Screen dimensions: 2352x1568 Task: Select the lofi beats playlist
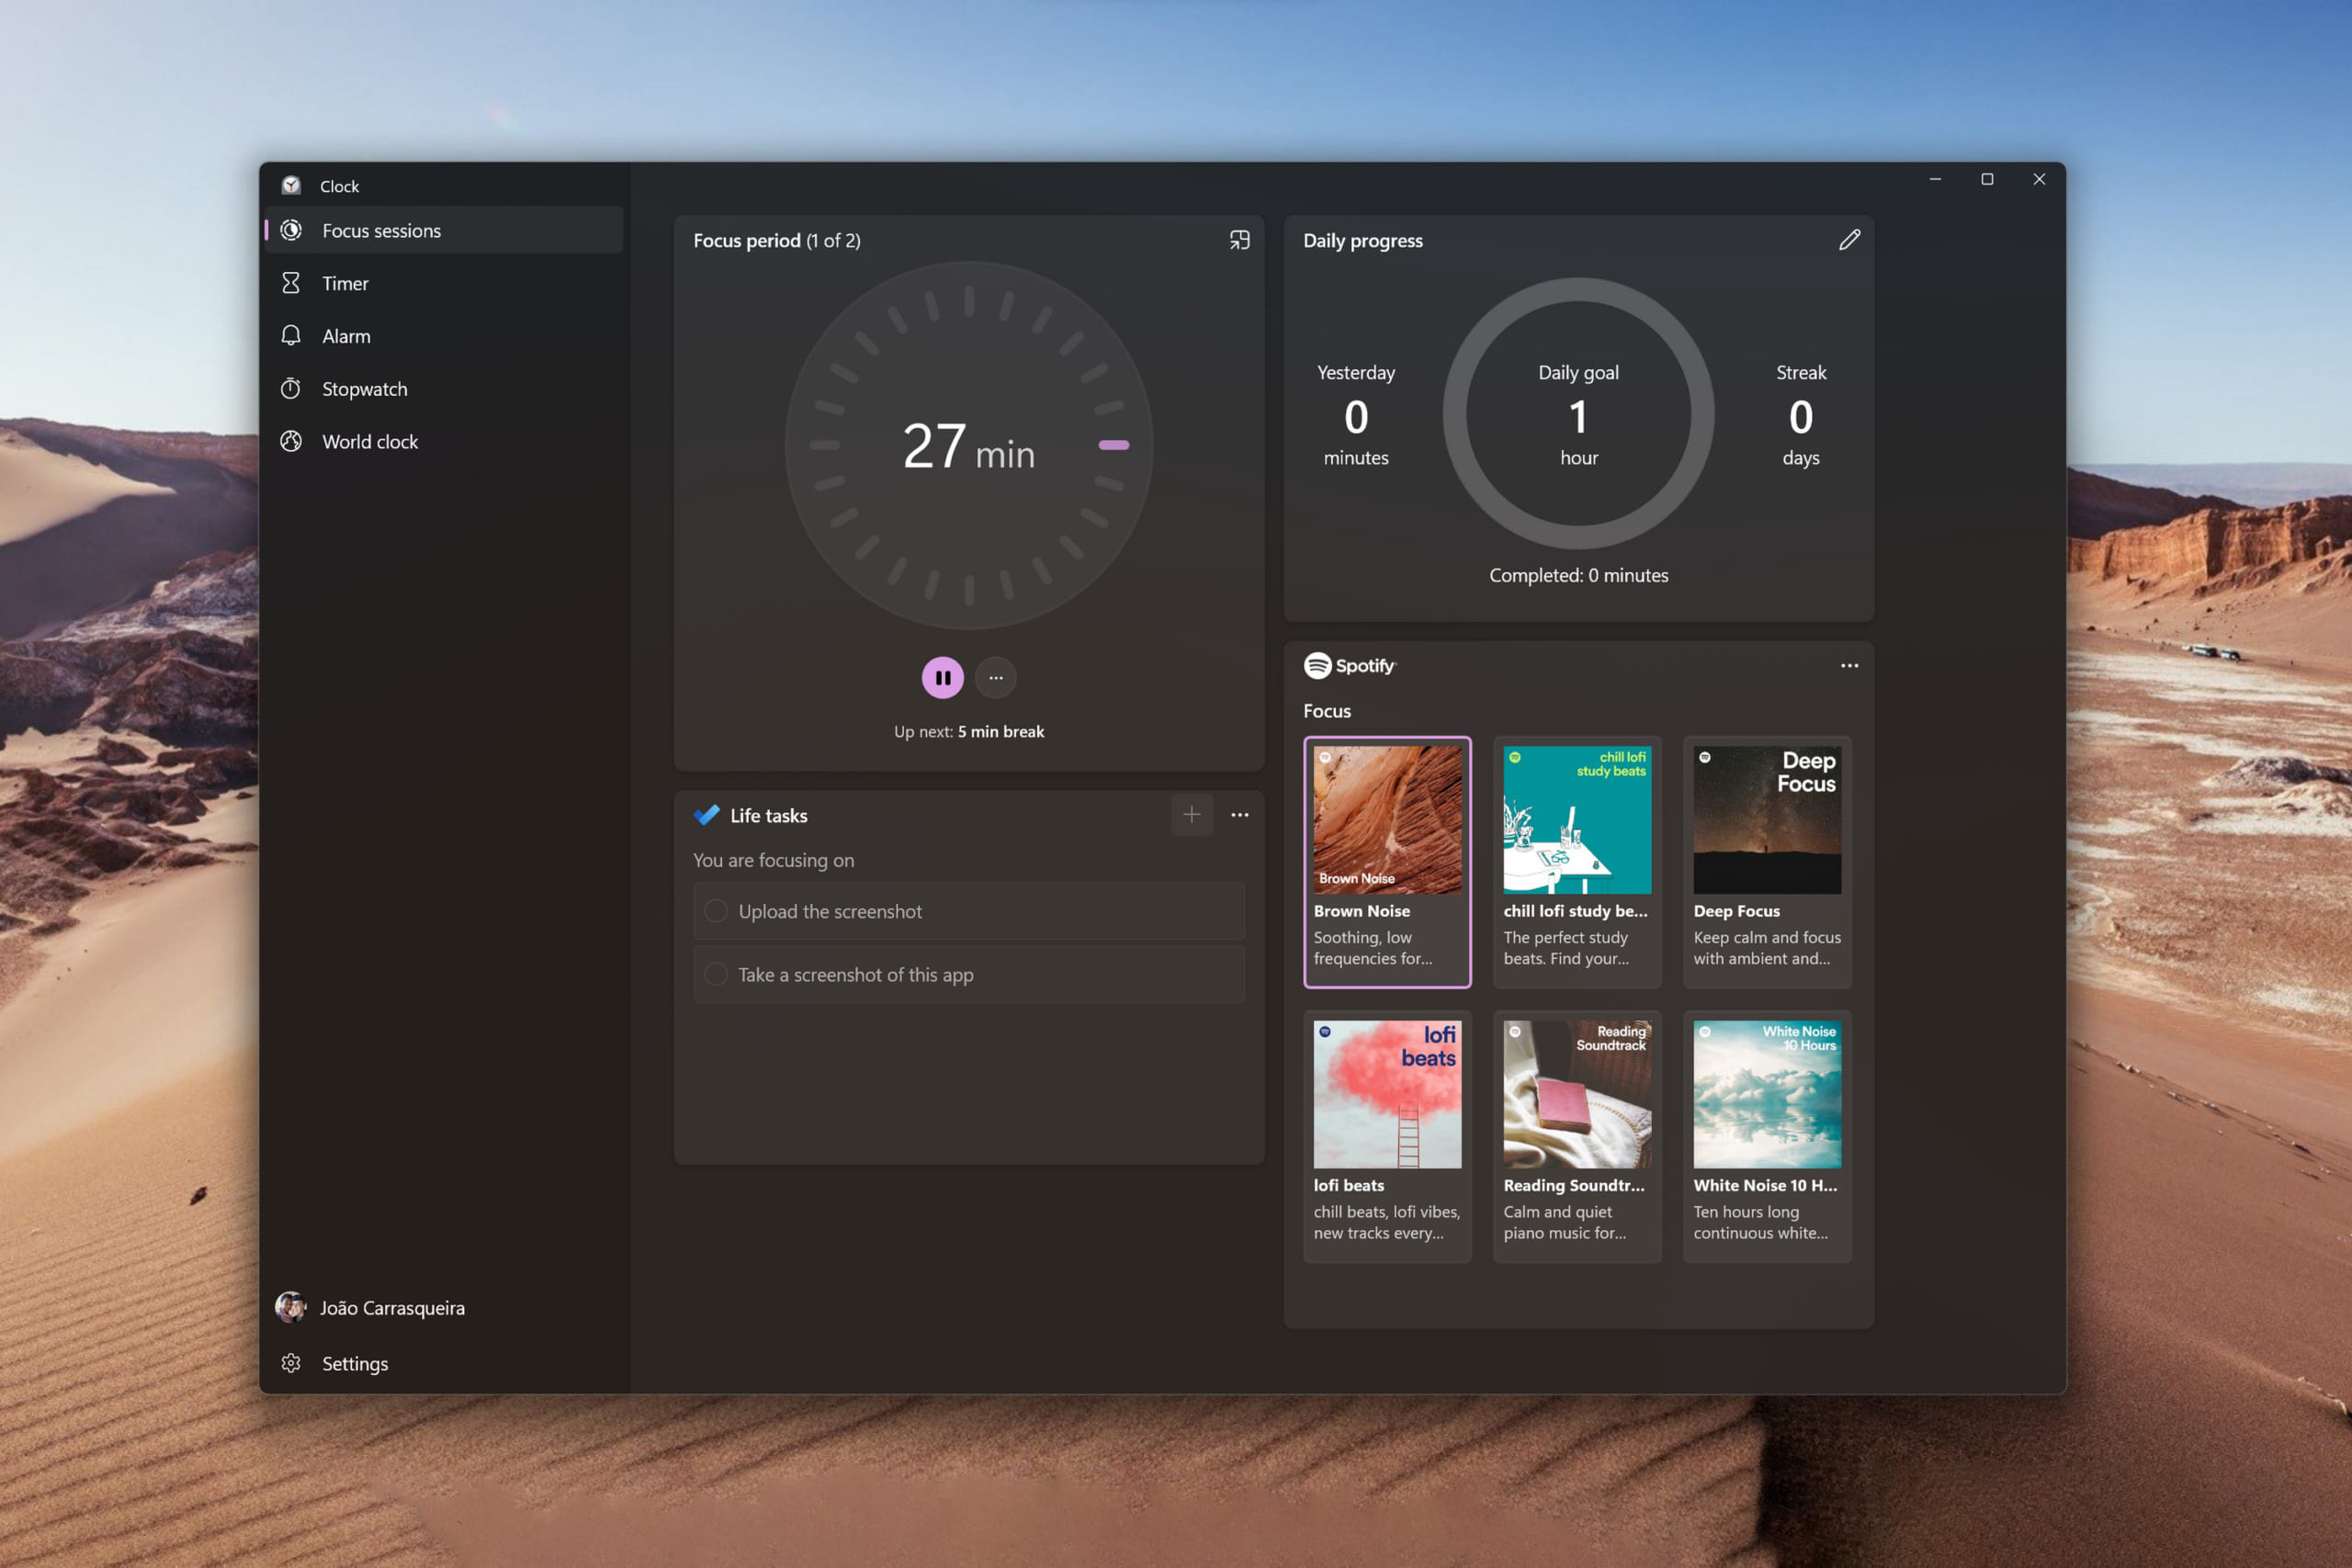click(x=1387, y=1136)
